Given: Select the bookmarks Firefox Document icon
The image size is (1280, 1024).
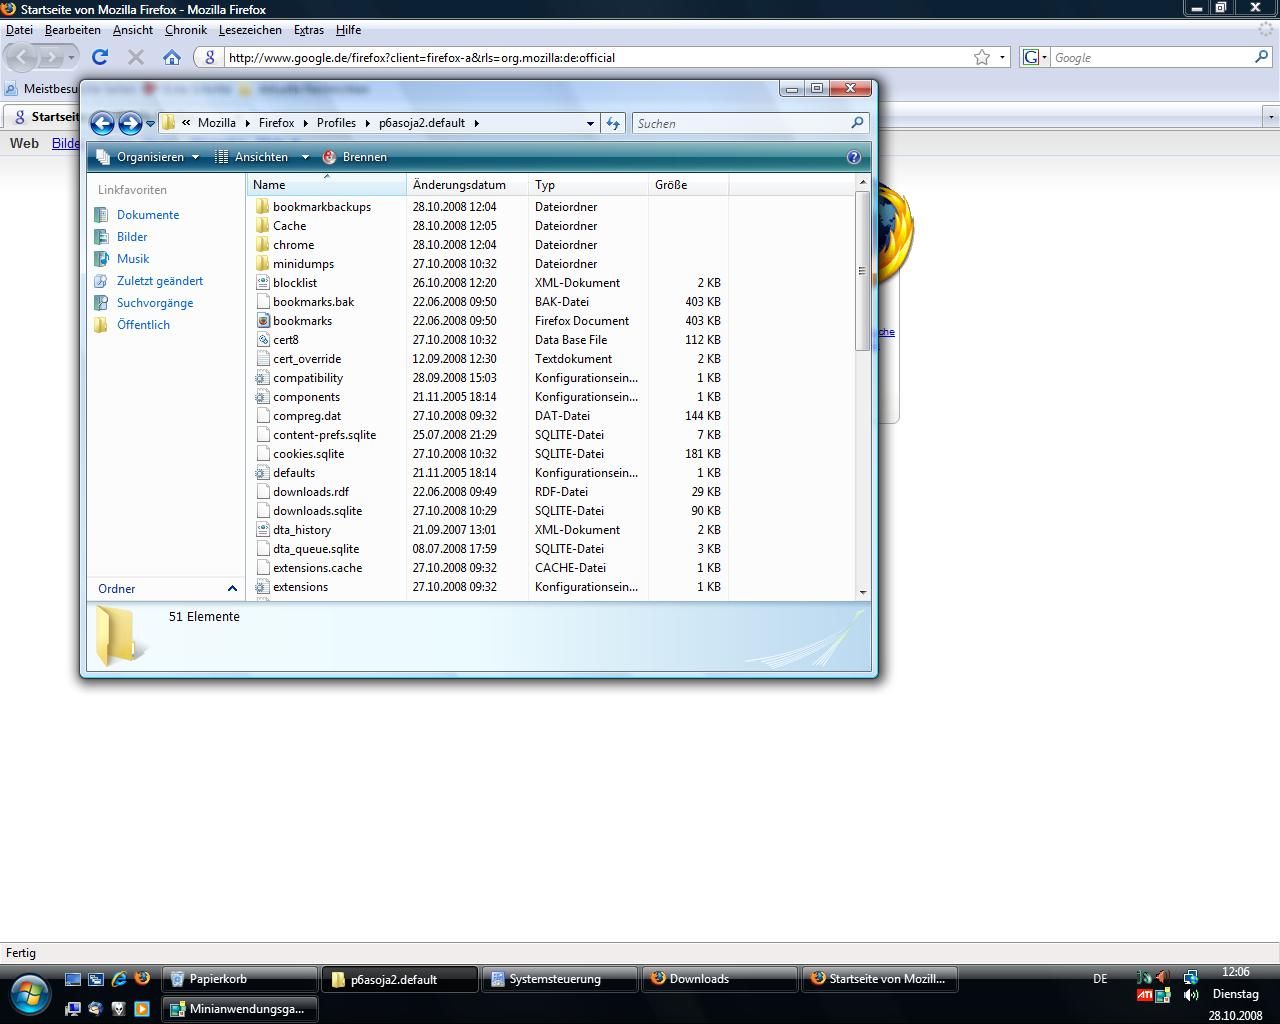Looking at the screenshot, I should [263, 321].
